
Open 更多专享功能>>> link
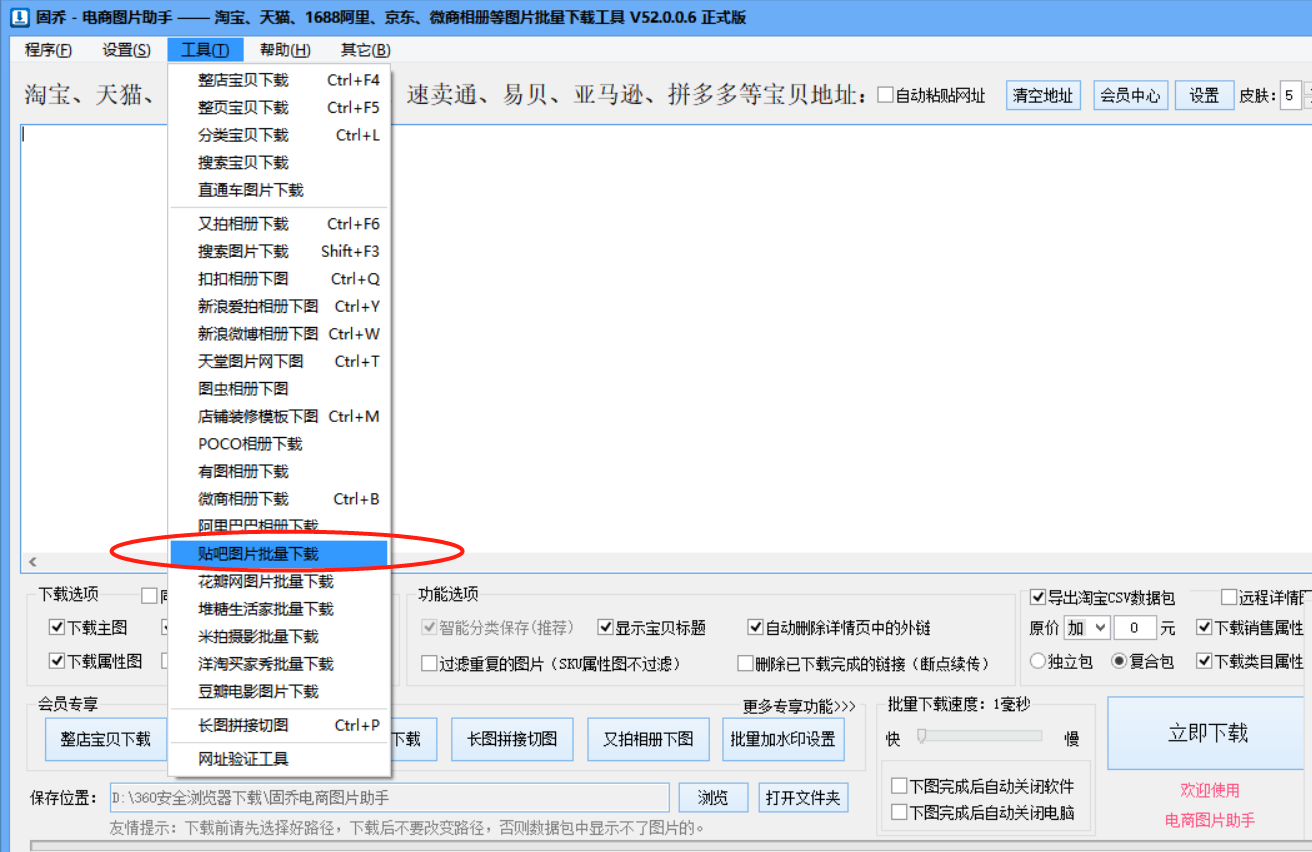point(799,707)
